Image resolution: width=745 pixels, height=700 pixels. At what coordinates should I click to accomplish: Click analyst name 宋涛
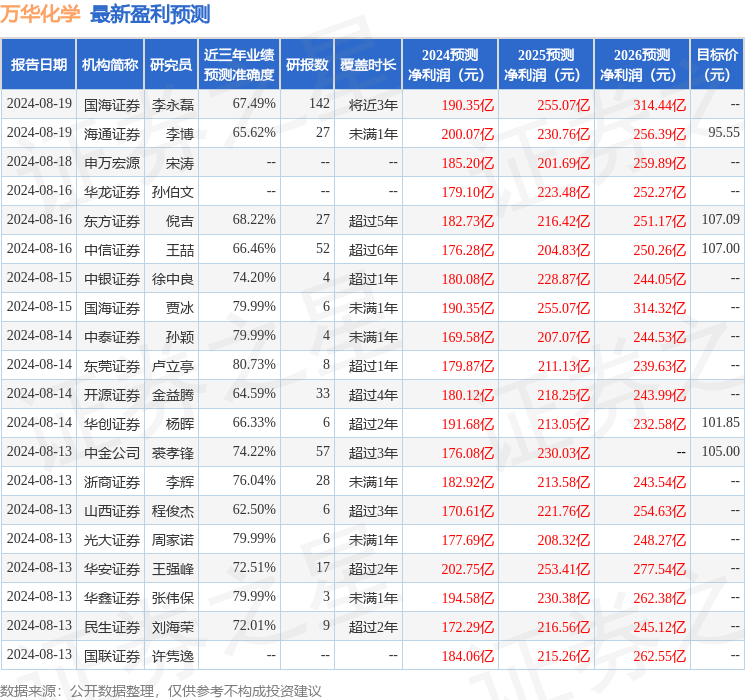tap(180, 163)
